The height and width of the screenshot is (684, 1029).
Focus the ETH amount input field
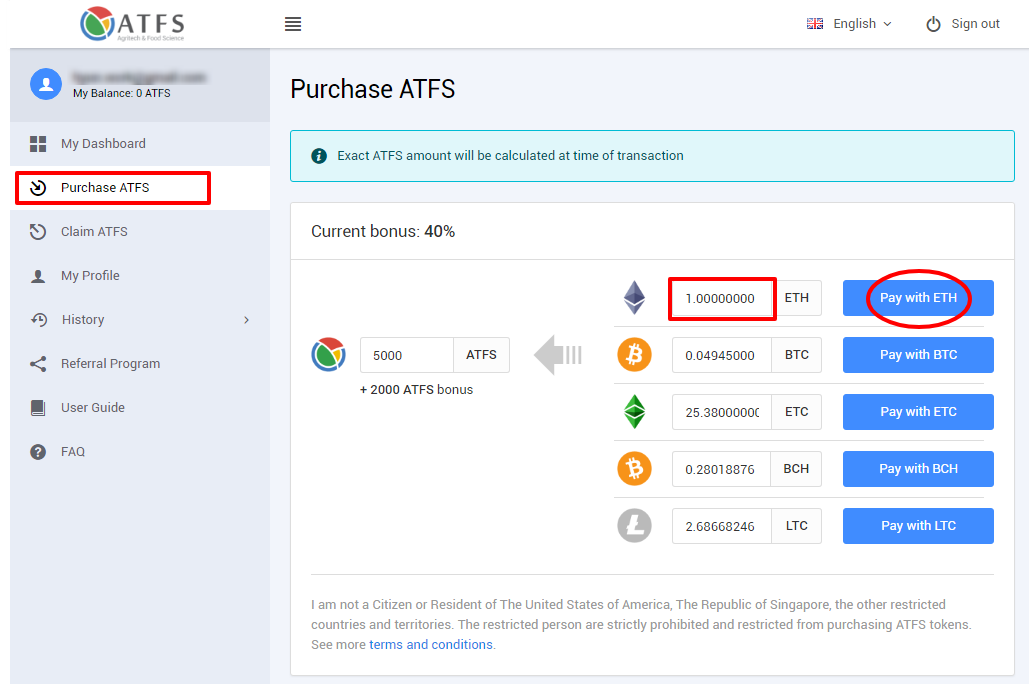[x=722, y=298]
